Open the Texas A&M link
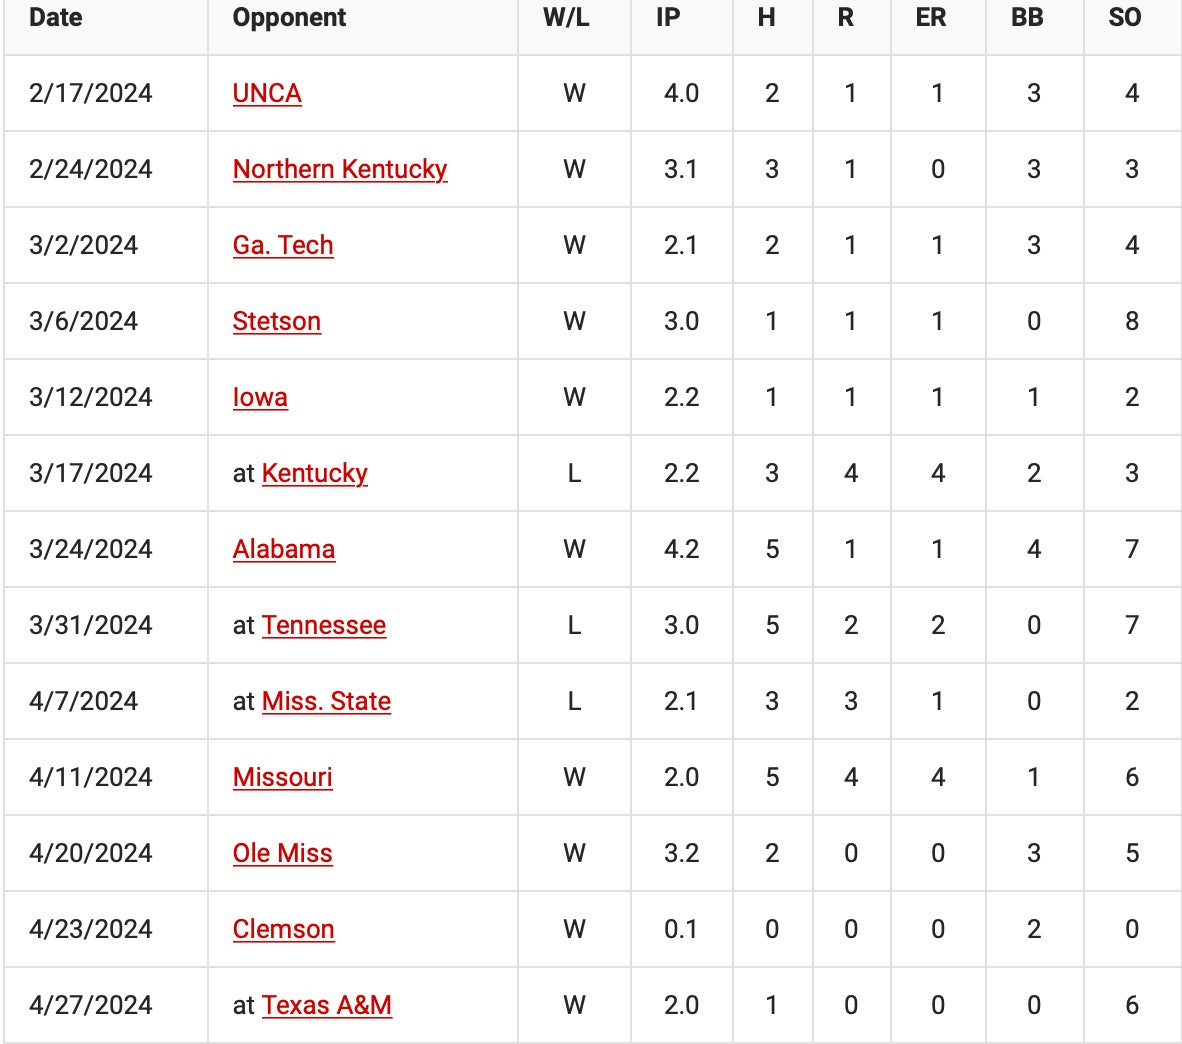This screenshot has width=1182, height=1044. coord(327,1005)
